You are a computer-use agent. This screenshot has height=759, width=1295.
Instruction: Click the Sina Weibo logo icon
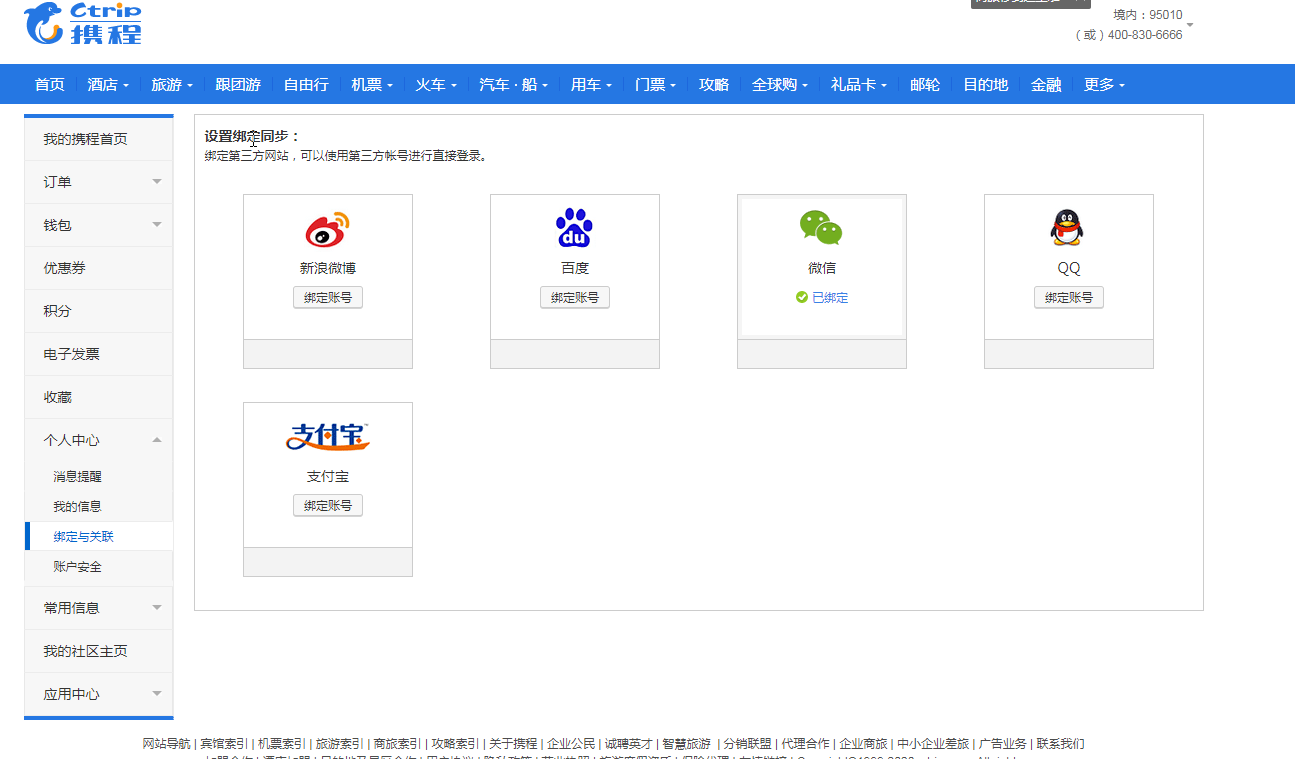click(327, 229)
